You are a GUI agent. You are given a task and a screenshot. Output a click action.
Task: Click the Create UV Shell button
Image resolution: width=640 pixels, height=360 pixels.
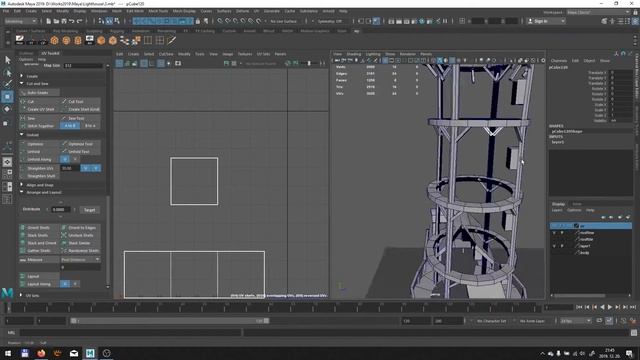pos(39,109)
